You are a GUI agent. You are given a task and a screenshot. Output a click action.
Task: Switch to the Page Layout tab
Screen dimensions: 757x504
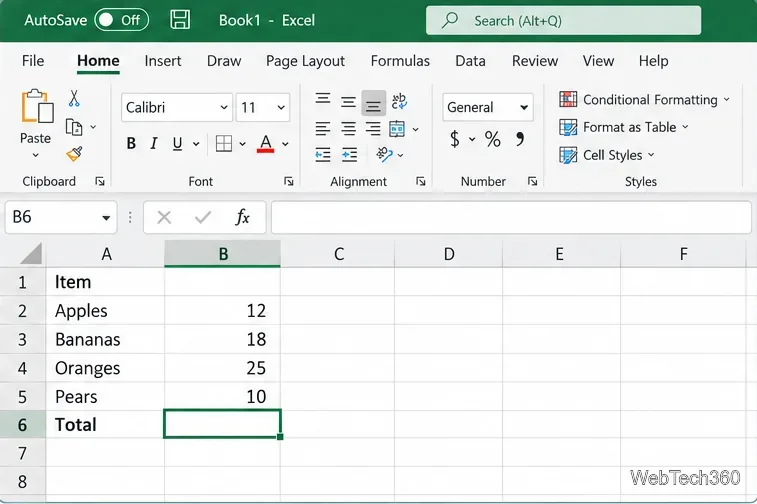point(305,61)
